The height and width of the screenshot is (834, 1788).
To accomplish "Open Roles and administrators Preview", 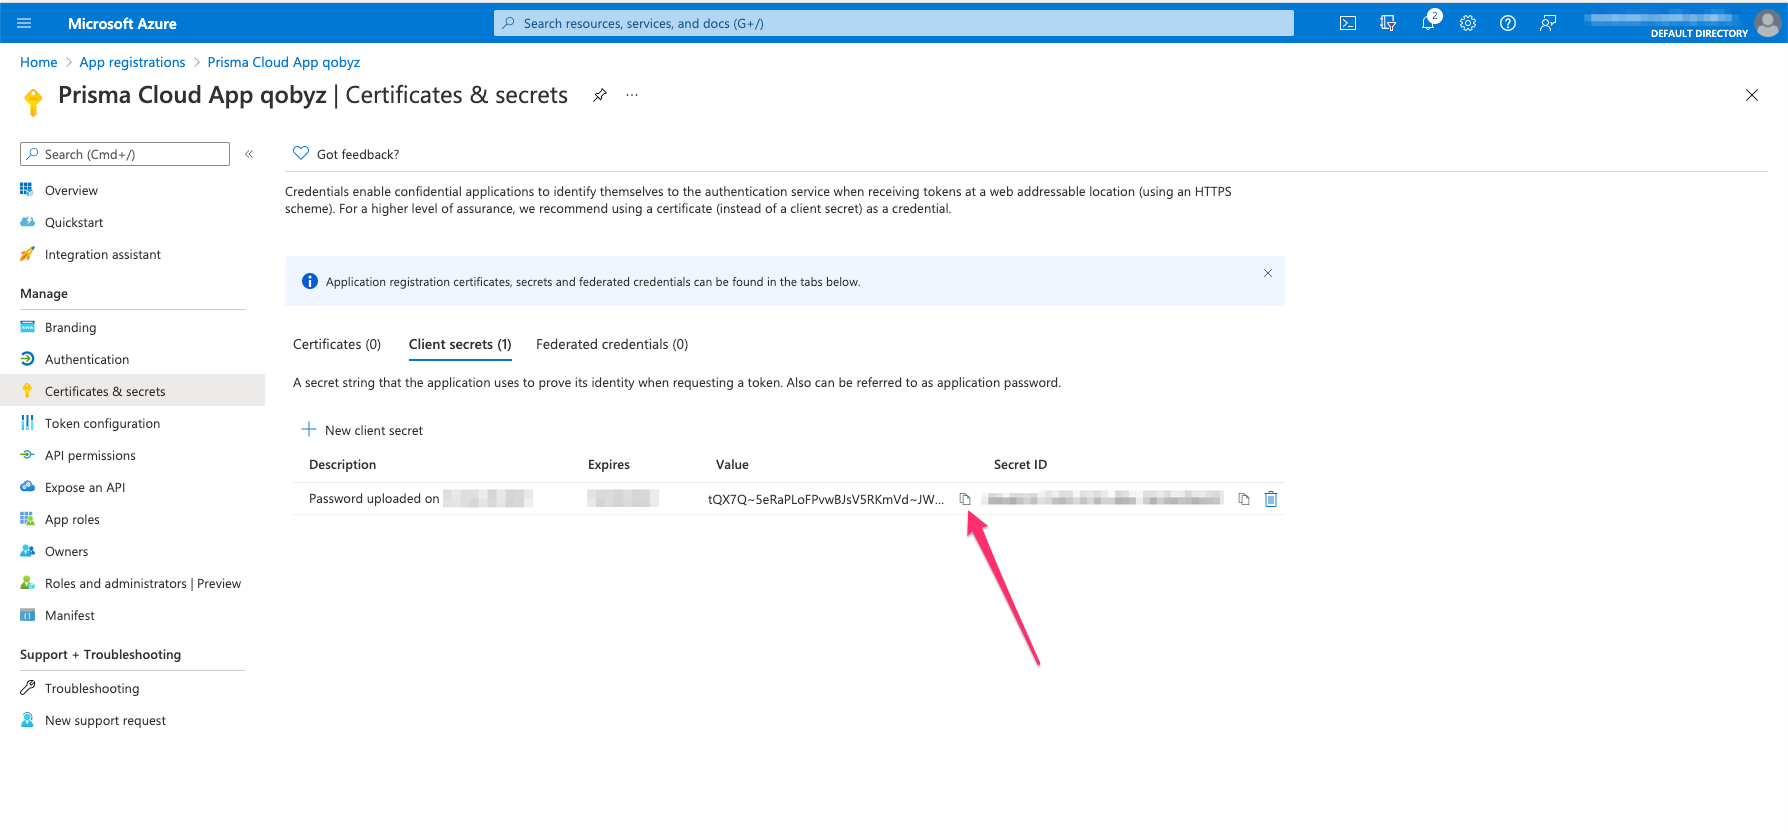I will click(143, 583).
